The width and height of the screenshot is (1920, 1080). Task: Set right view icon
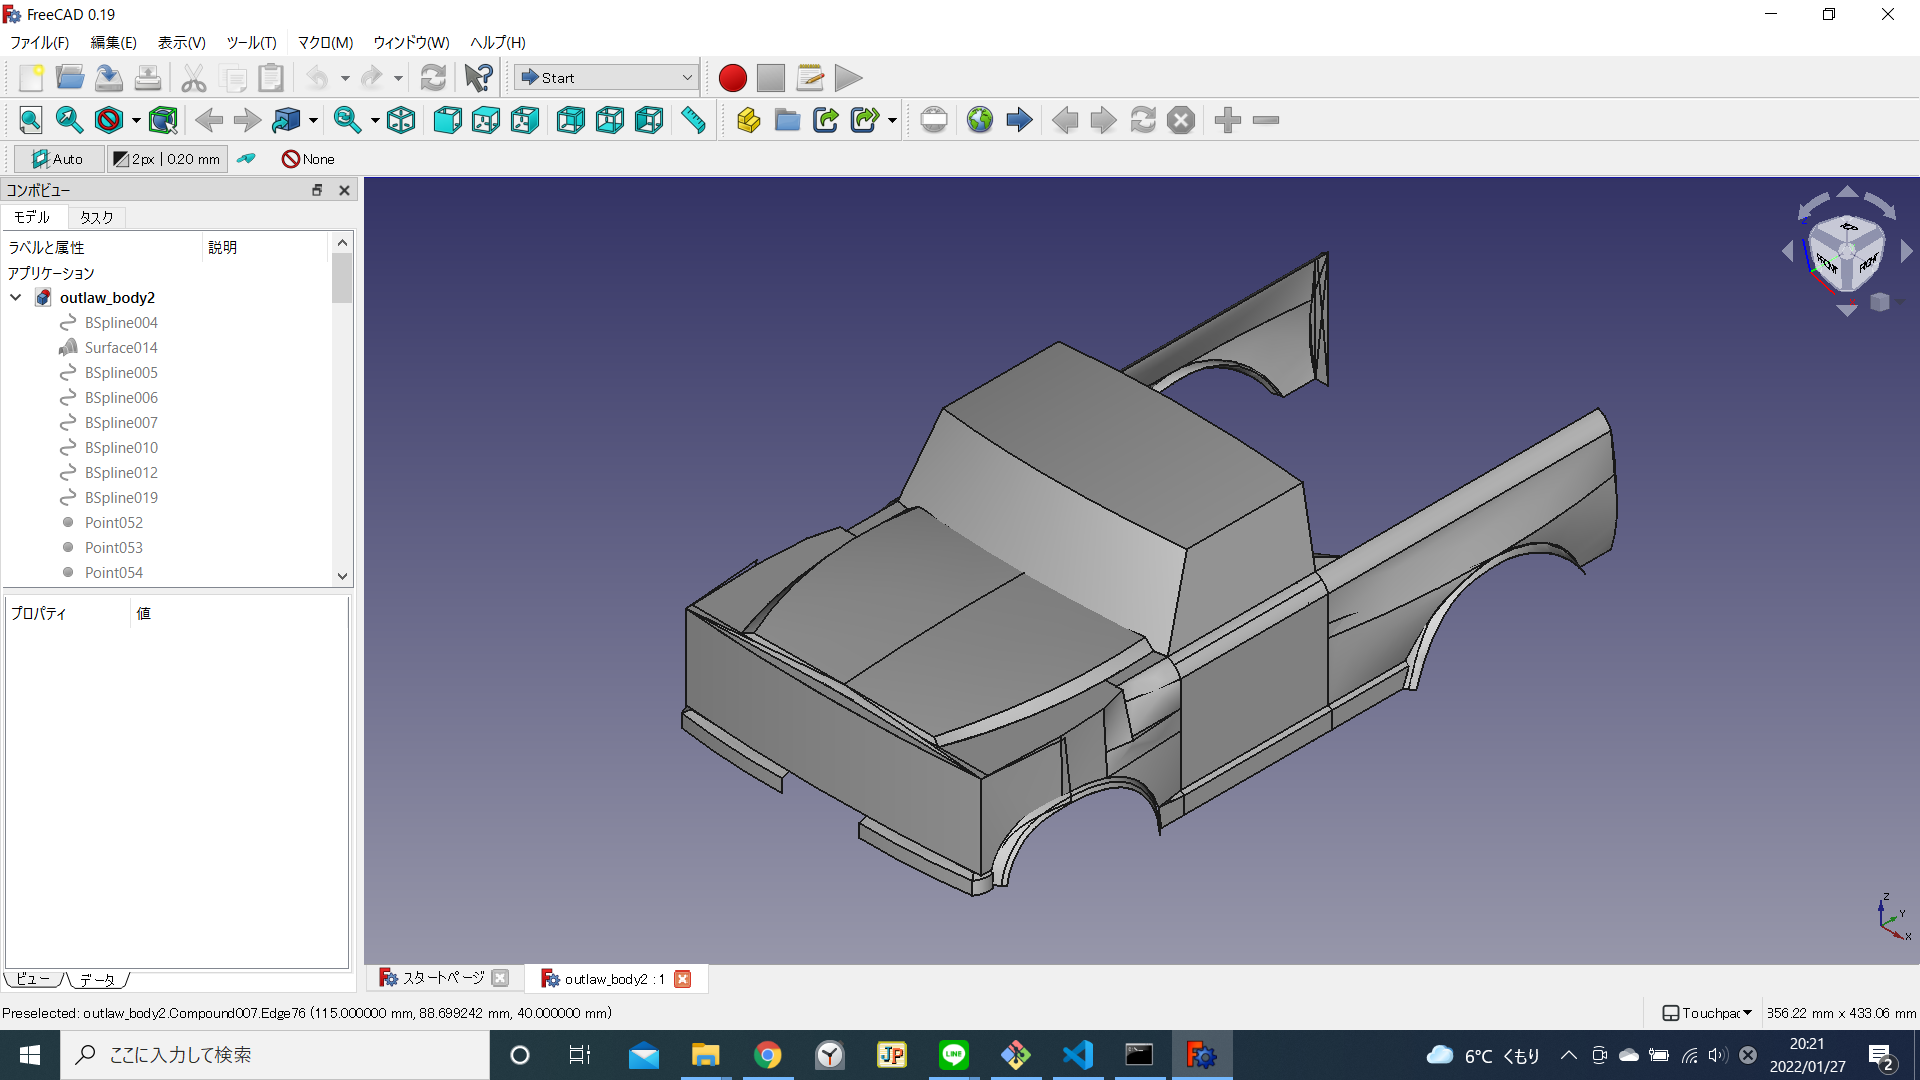pyautogui.click(x=525, y=120)
